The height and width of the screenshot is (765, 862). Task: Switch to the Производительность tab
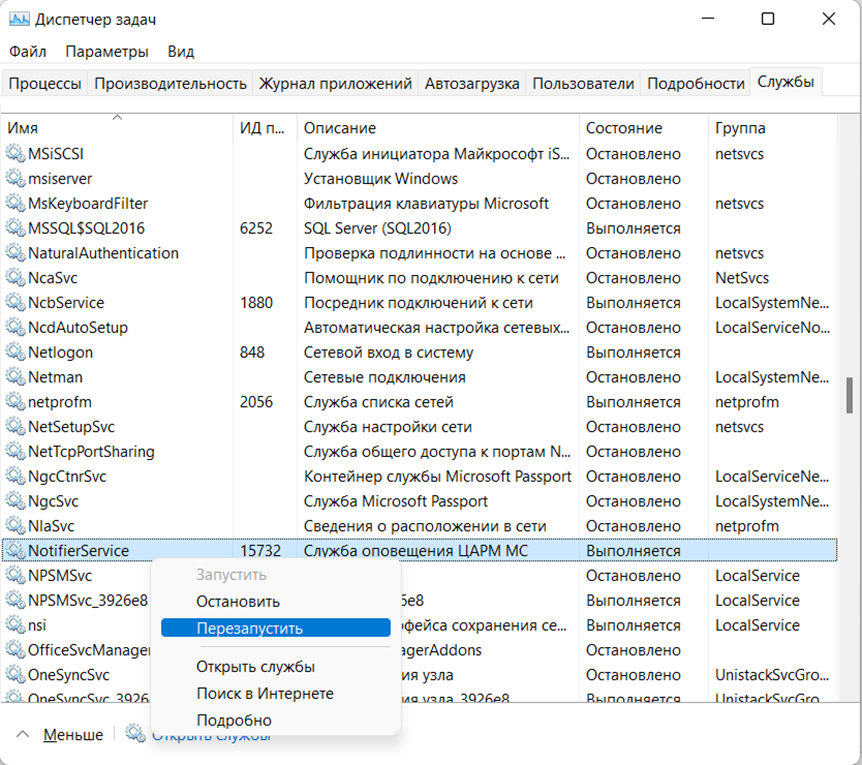click(170, 84)
